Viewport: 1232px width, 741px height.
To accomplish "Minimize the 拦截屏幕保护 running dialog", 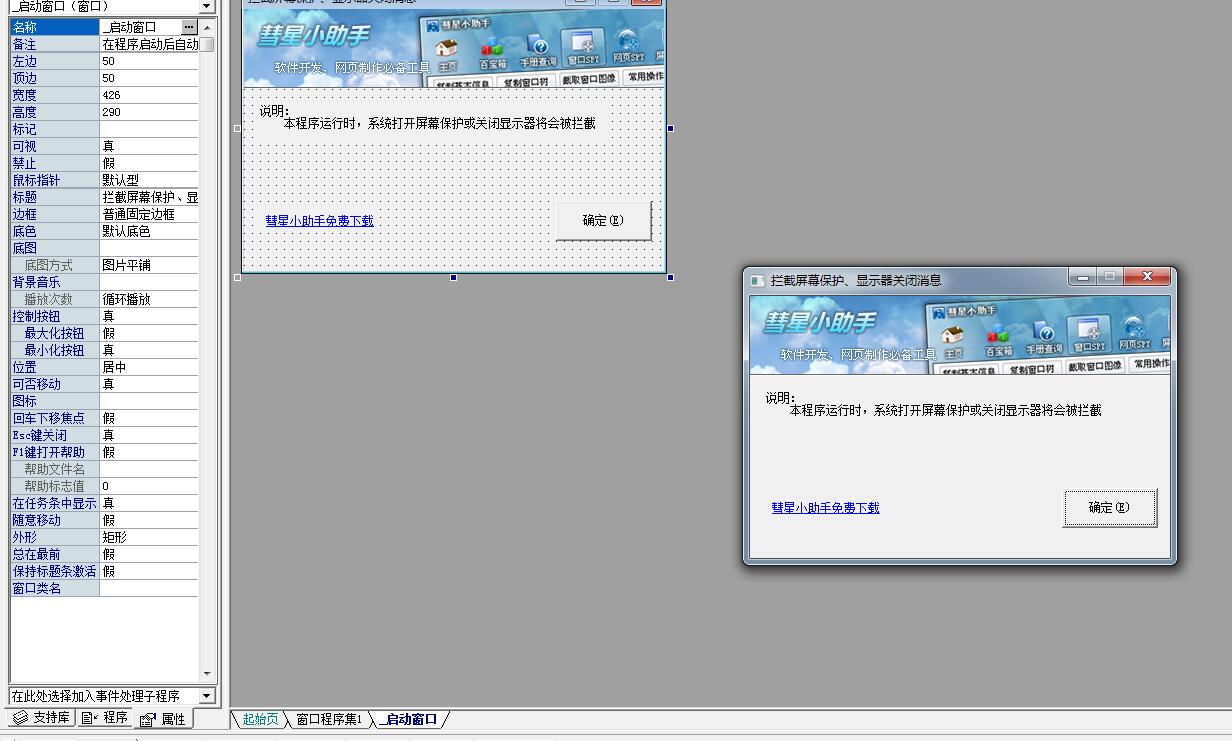I will [1082, 277].
